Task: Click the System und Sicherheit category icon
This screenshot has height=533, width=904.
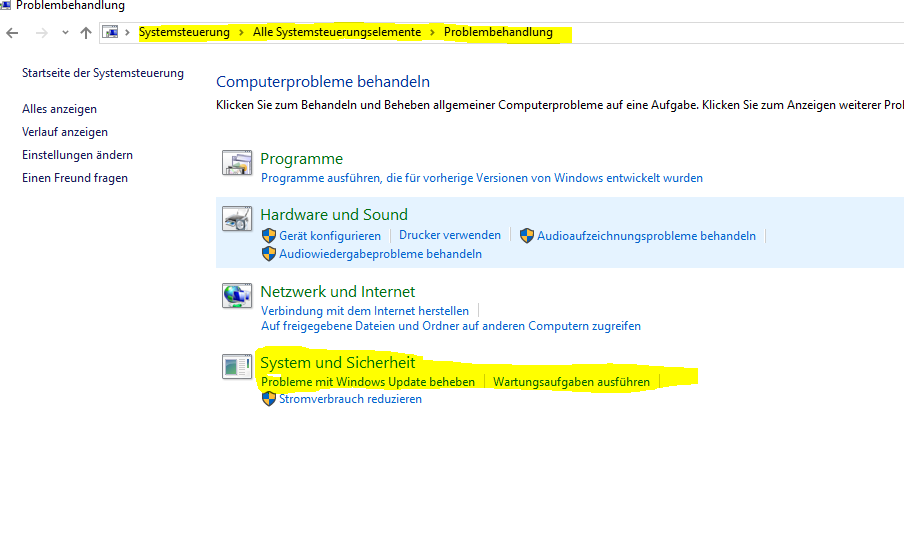Action: point(237,366)
